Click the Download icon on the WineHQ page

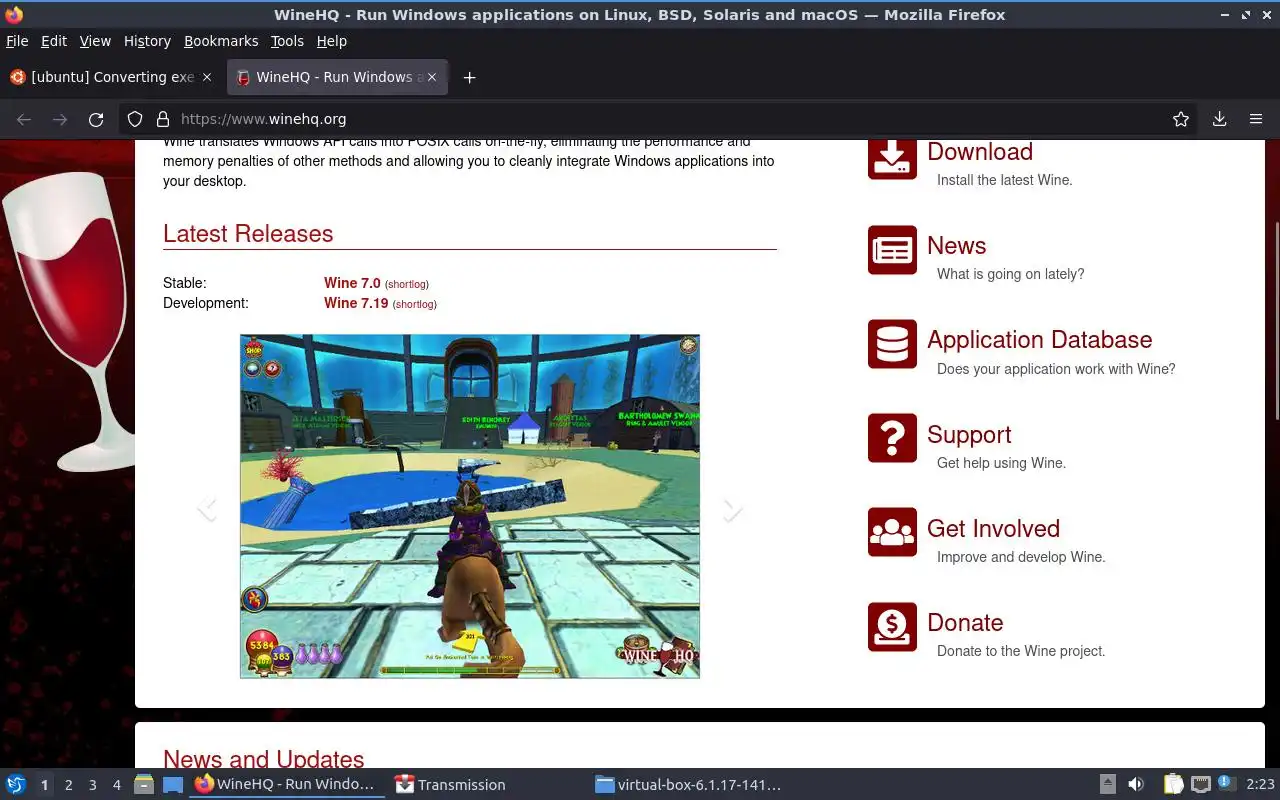[x=892, y=159]
